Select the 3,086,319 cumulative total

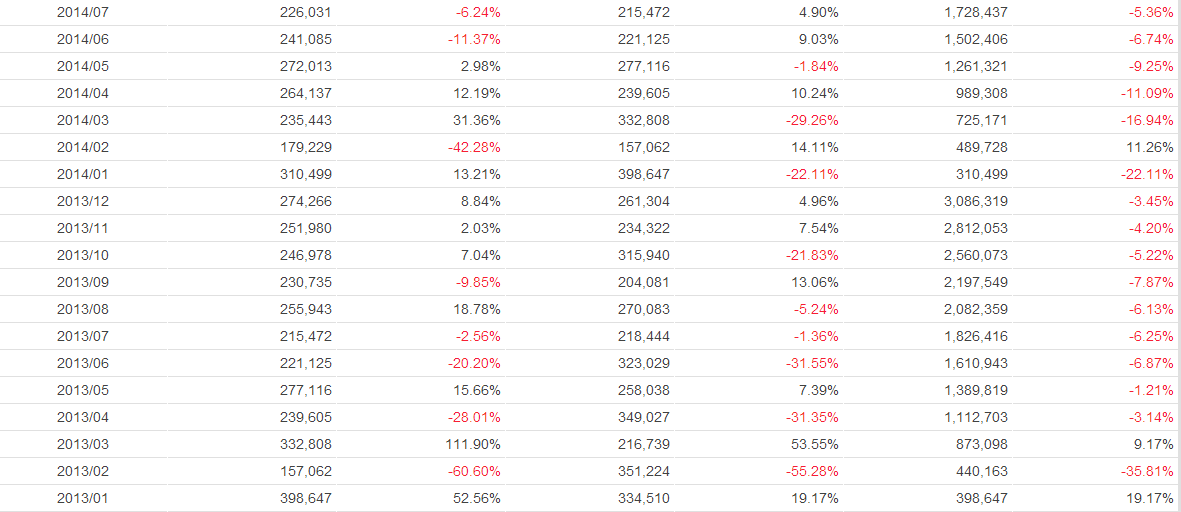(973, 201)
